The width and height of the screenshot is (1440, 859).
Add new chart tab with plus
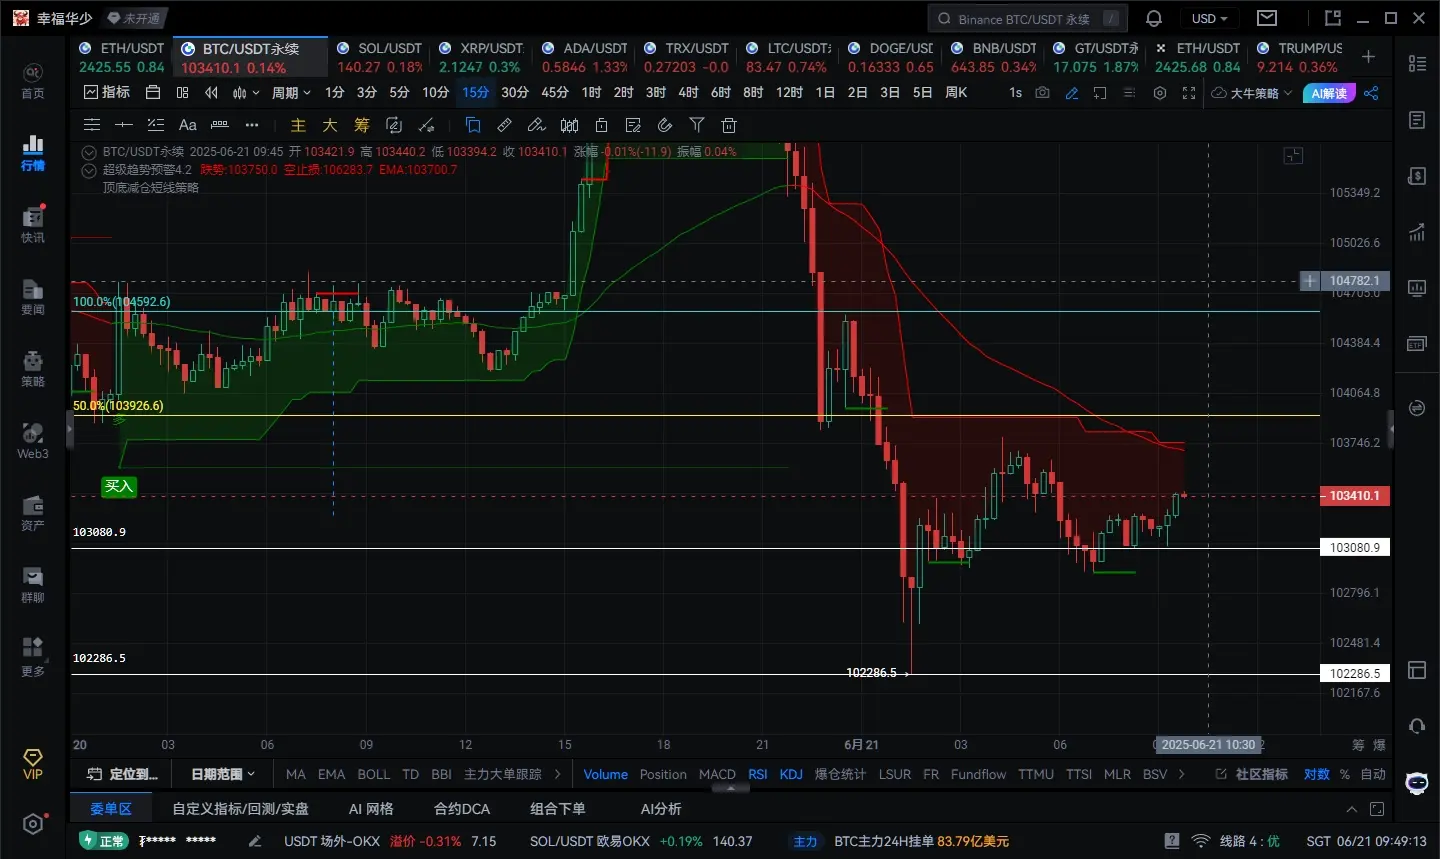coord(1368,57)
